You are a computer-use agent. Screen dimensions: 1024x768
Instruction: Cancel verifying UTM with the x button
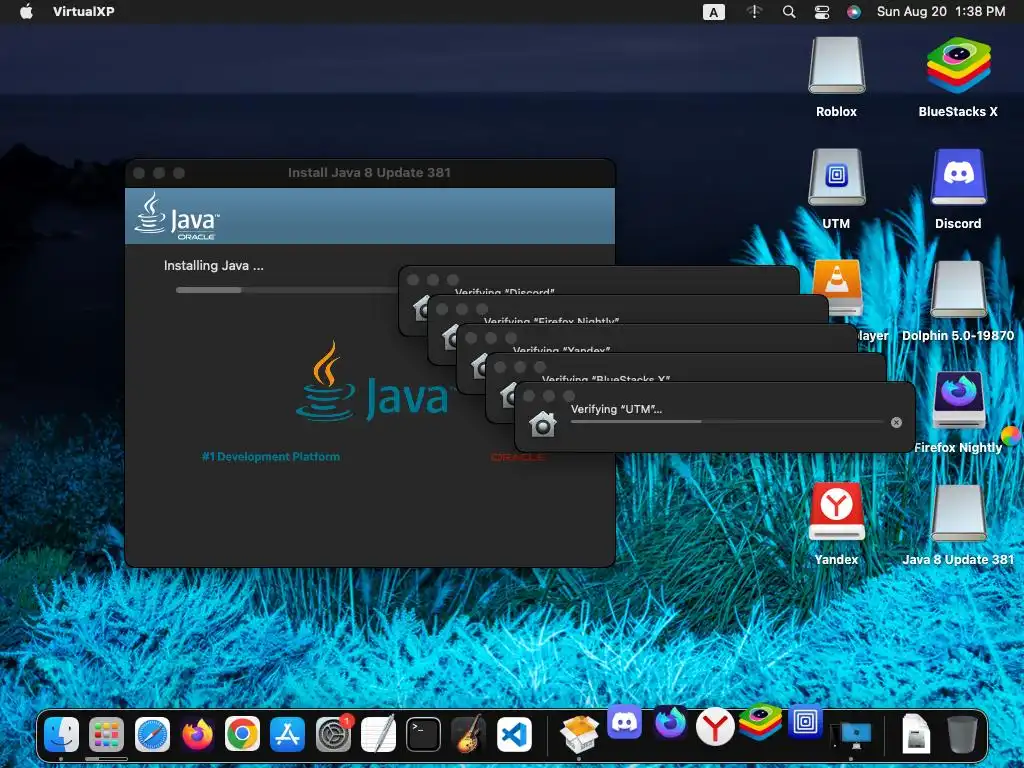897,423
